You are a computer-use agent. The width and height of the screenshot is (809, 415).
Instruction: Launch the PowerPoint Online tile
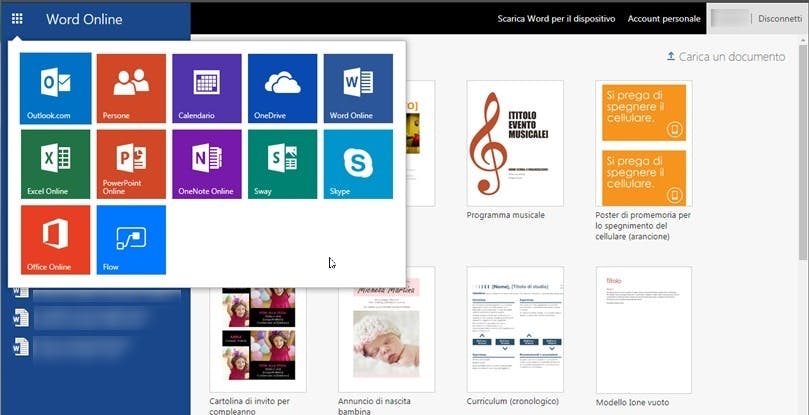coord(131,164)
